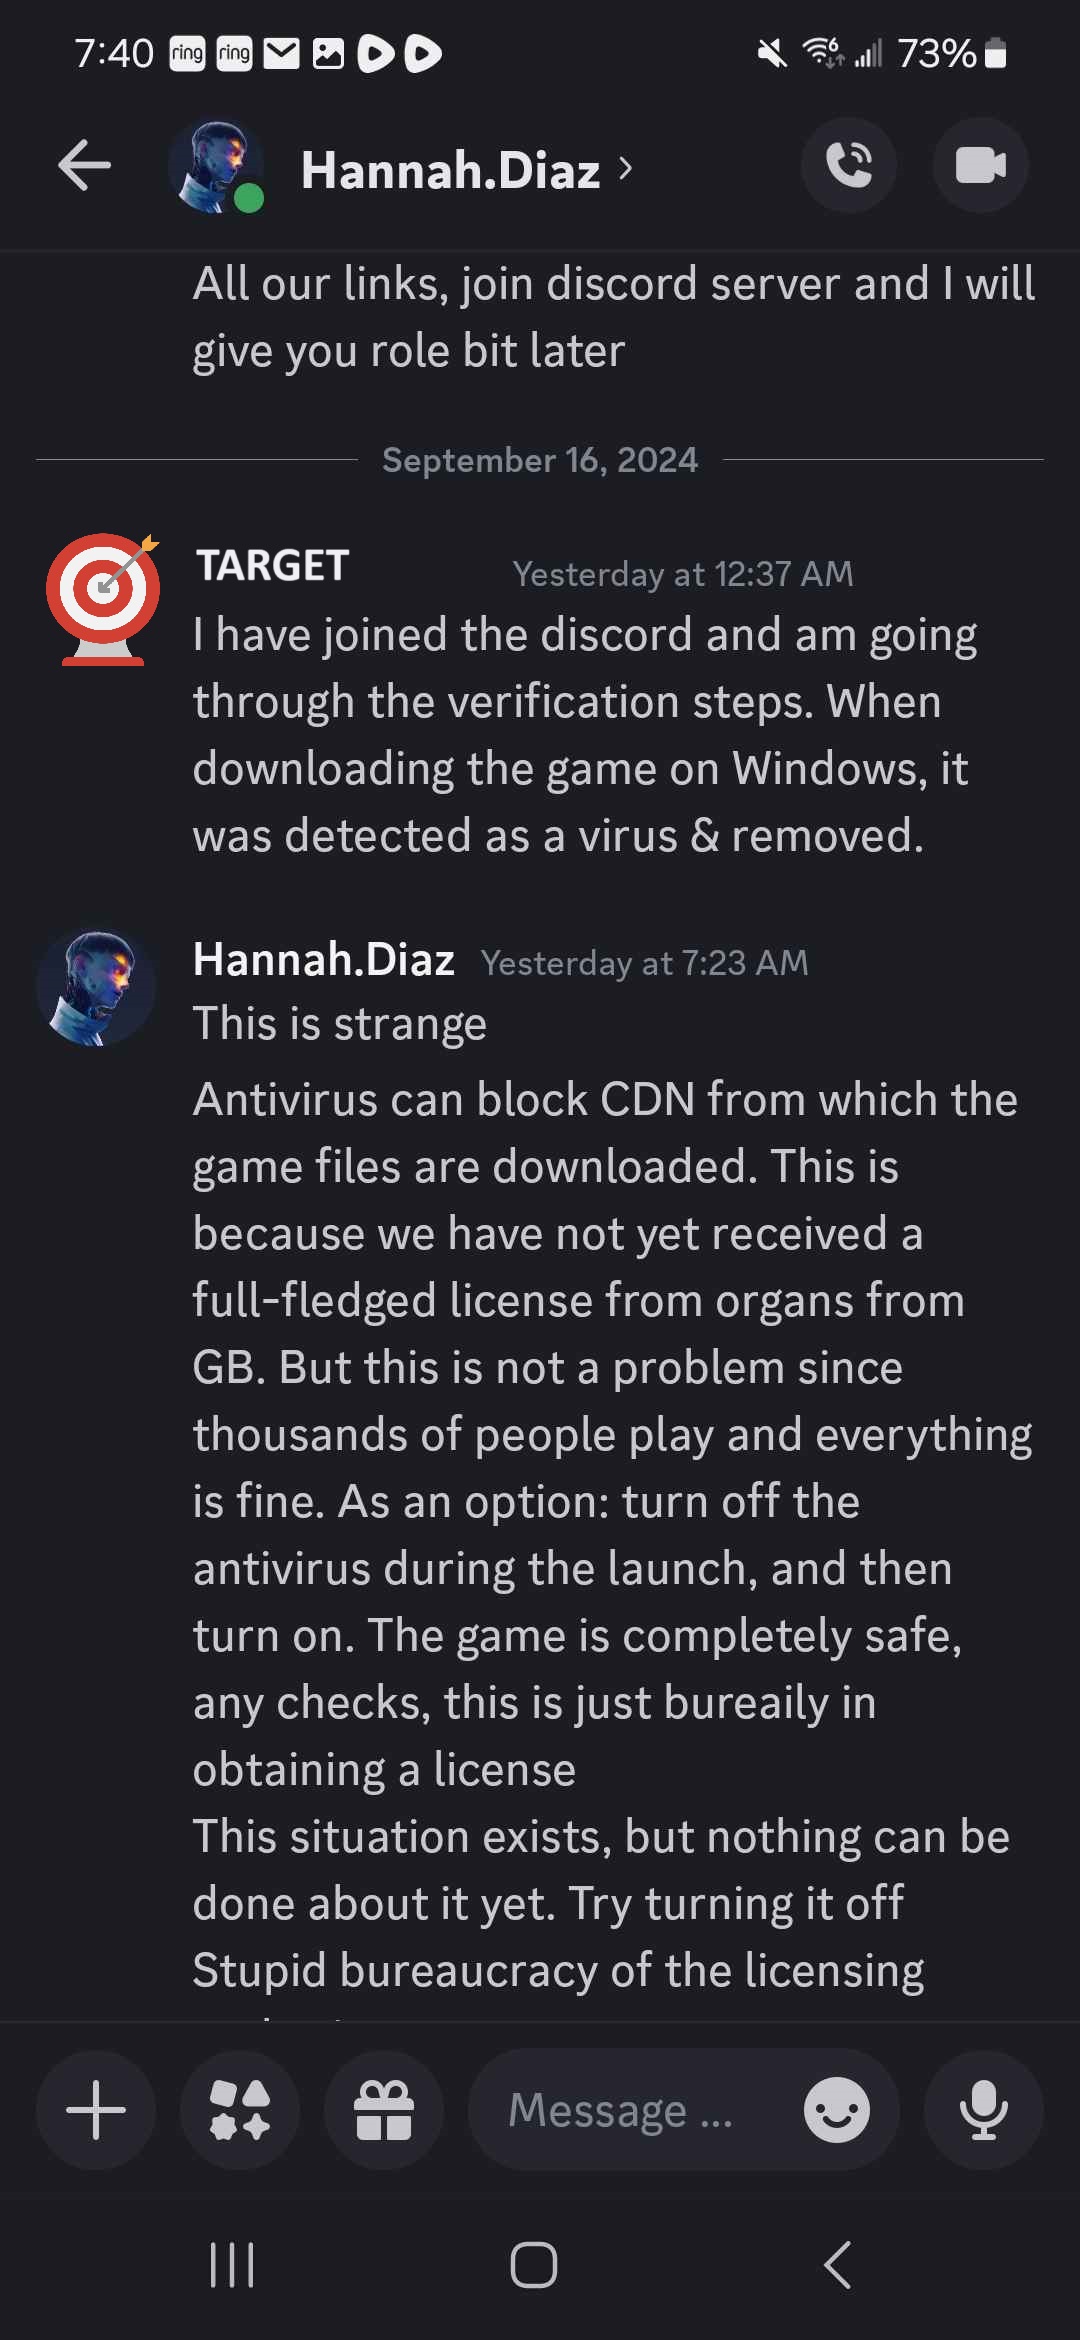Open Hannah.Diaz header avatar

[x=216, y=166]
